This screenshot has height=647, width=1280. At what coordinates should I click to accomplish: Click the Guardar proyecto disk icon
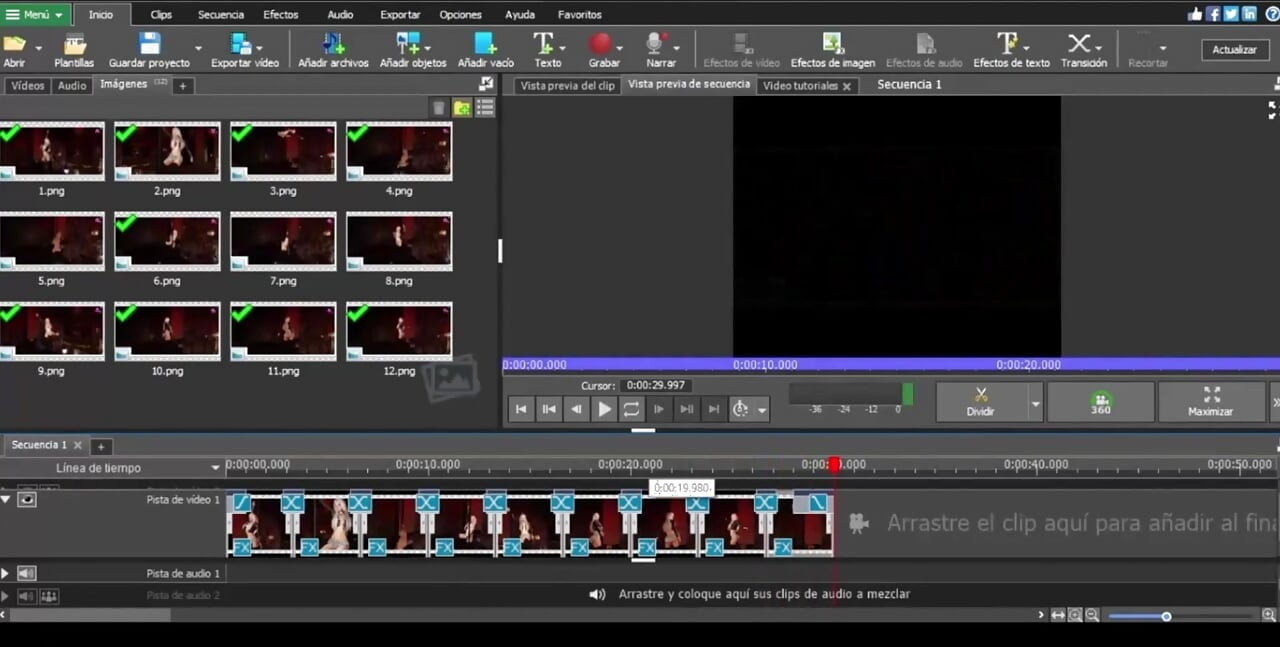[150, 43]
